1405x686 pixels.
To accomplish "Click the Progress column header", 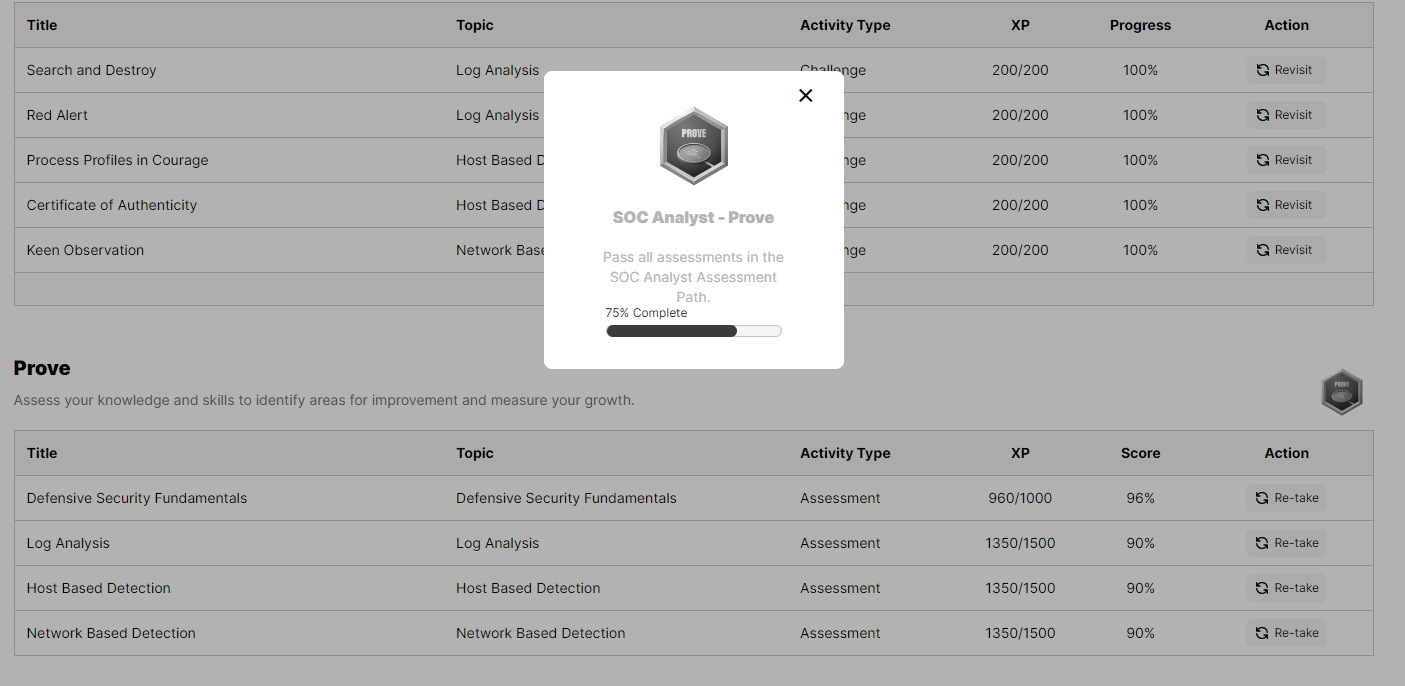I will 1140,25.
